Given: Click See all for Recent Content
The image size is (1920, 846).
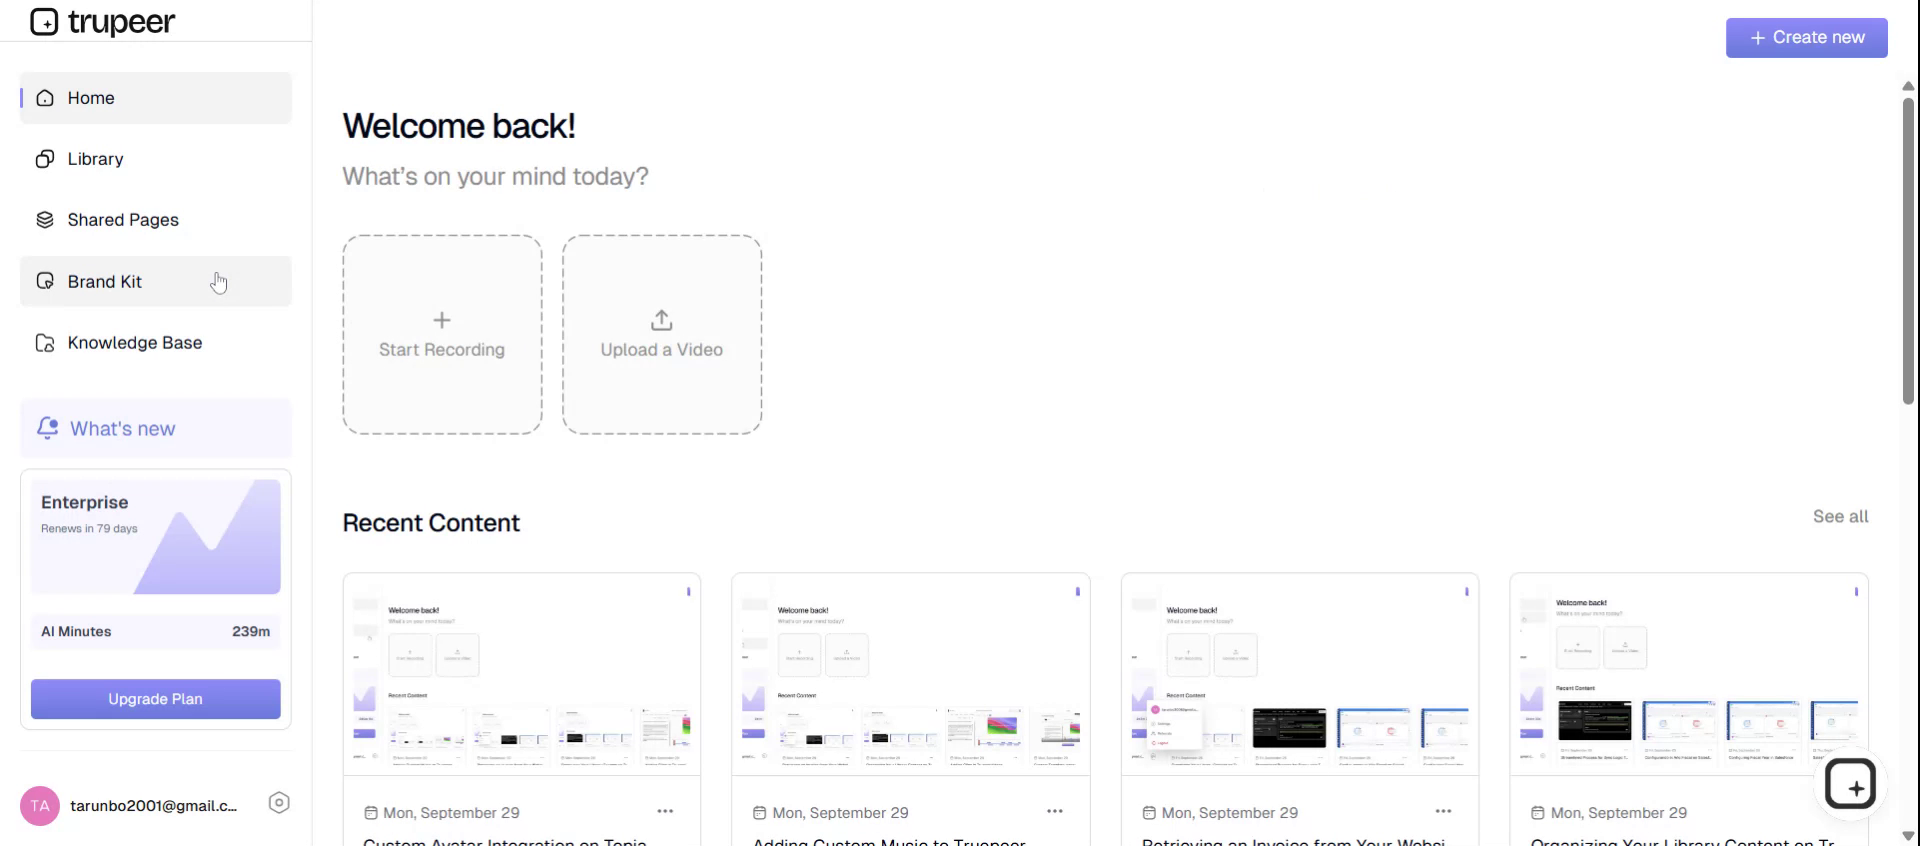Looking at the screenshot, I should click(x=1840, y=517).
